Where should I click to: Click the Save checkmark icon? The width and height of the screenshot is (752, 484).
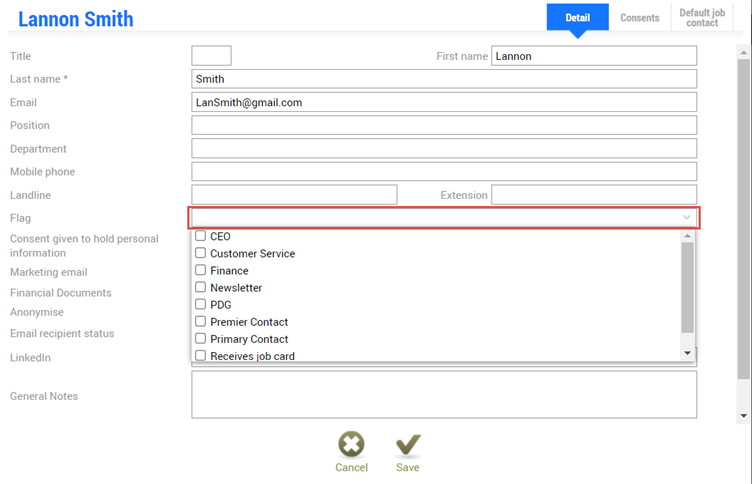pos(407,445)
